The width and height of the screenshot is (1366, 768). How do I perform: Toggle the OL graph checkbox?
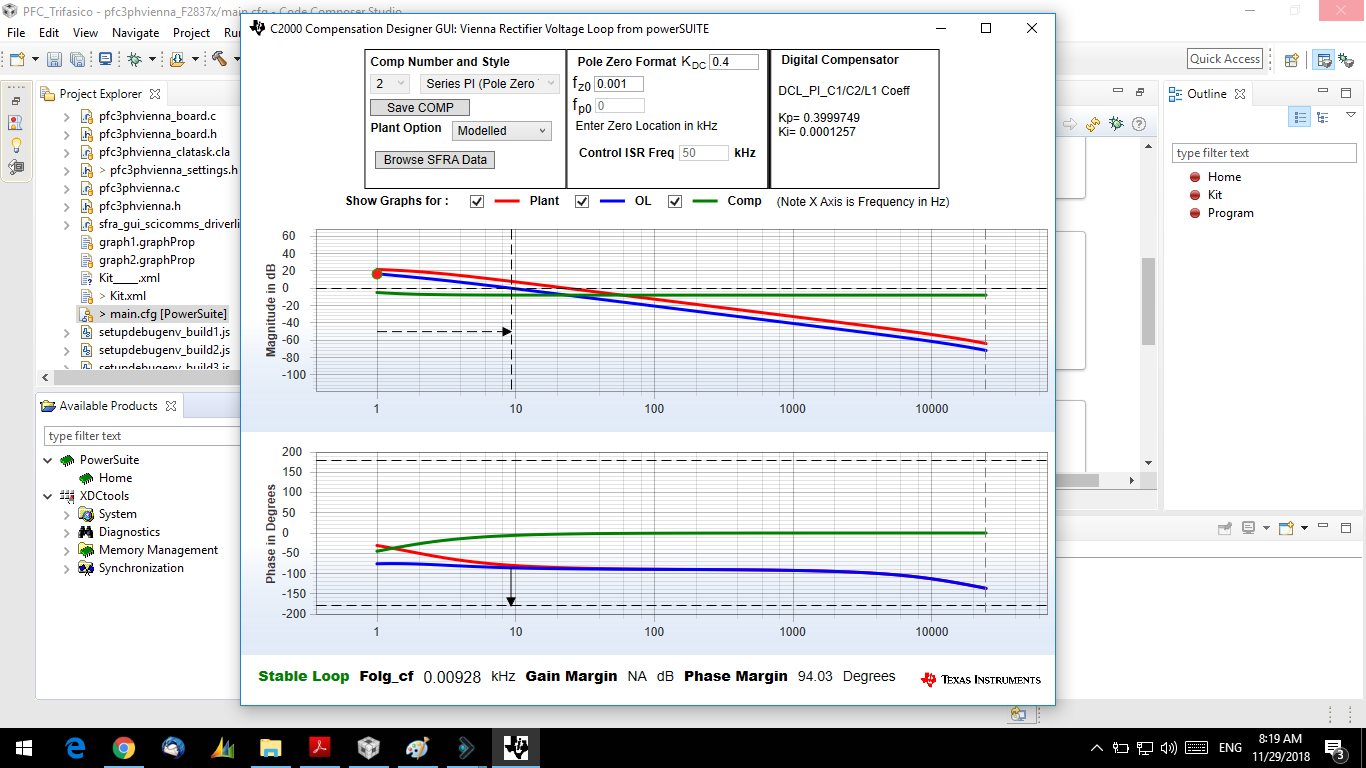click(x=581, y=201)
